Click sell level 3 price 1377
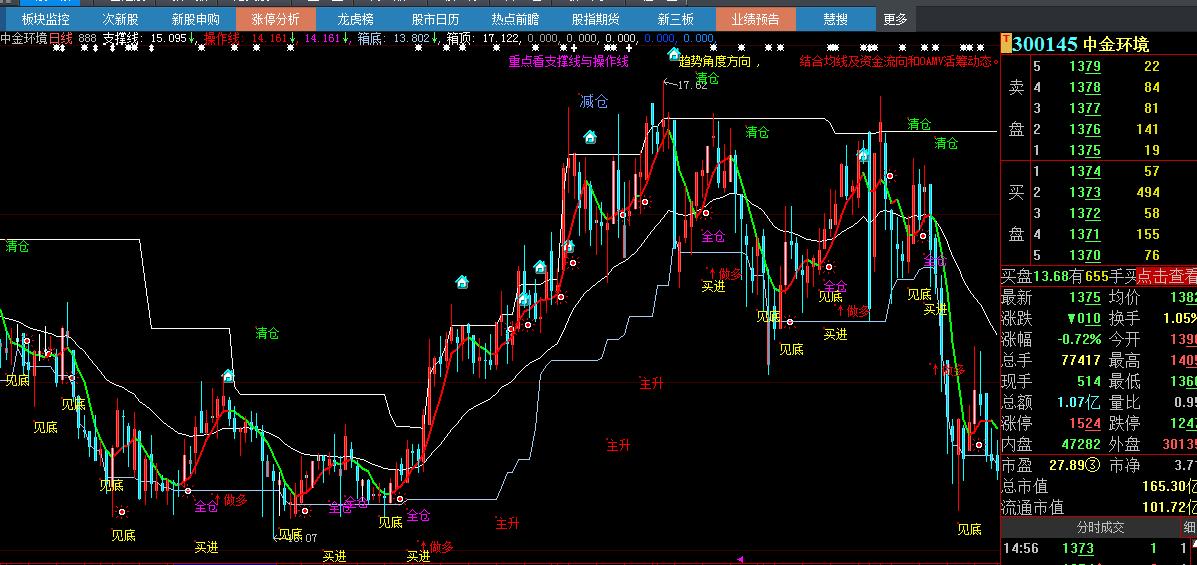Image resolution: width=1197 pixels, height=565 pixels. pos(1085,108)
